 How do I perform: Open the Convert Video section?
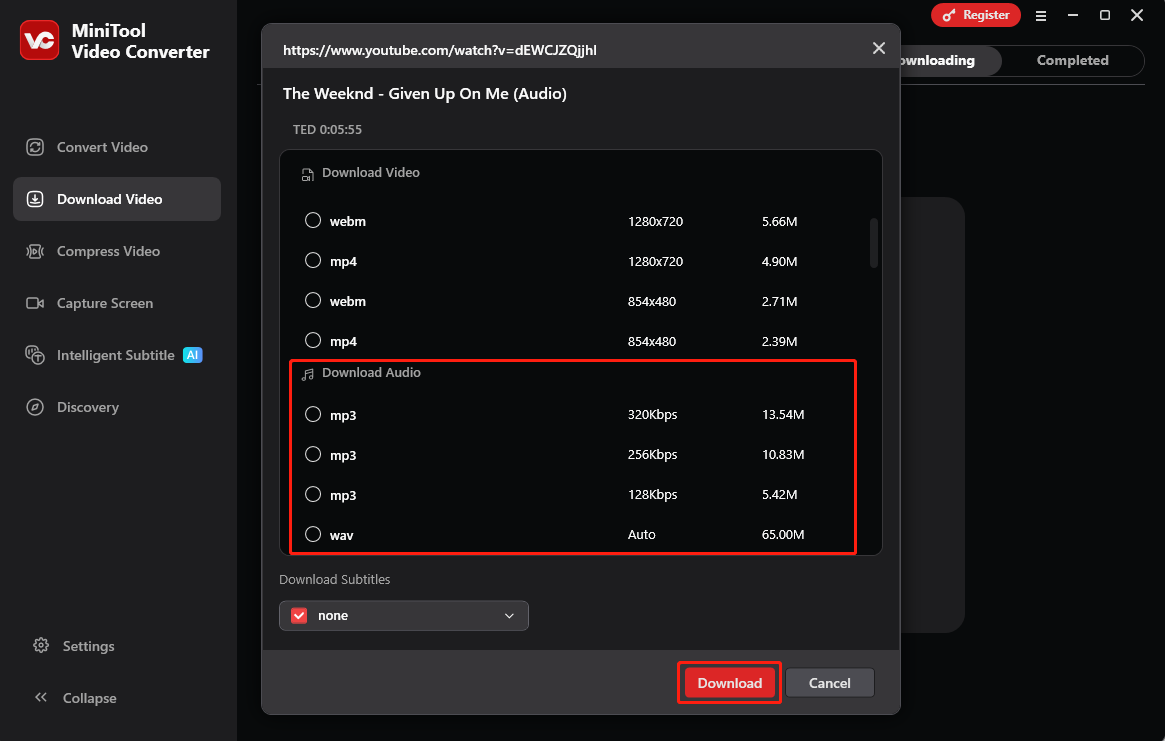coord(100,147)
